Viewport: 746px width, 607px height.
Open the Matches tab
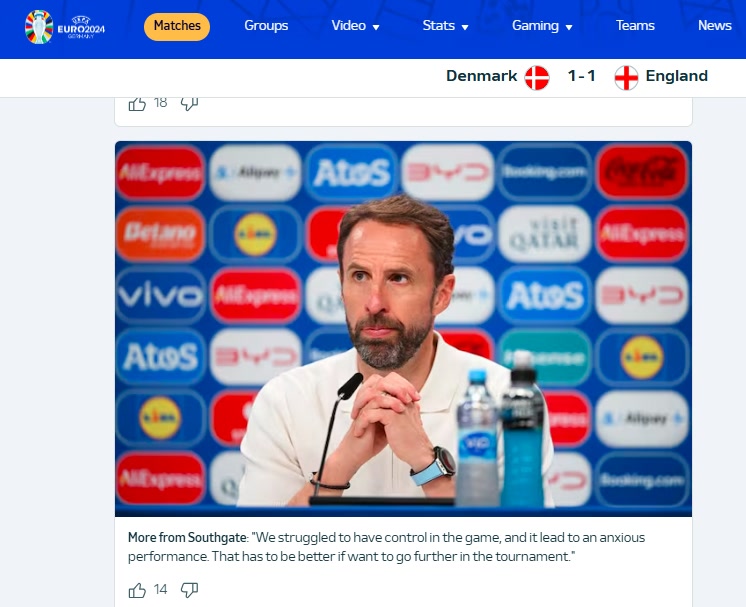coord(177,26)
